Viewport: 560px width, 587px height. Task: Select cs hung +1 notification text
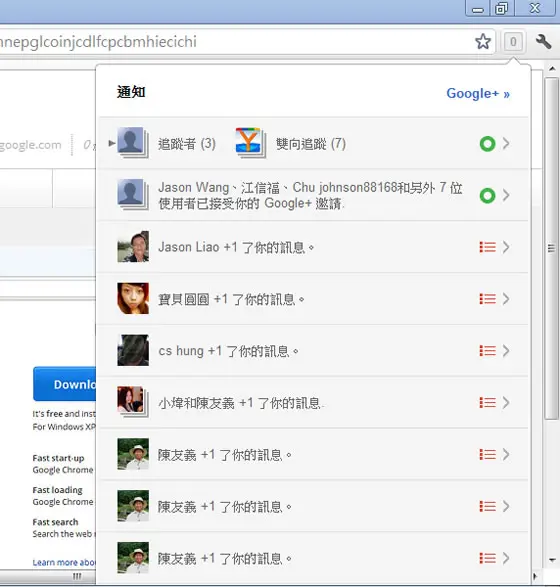click(x=228, y=351)
